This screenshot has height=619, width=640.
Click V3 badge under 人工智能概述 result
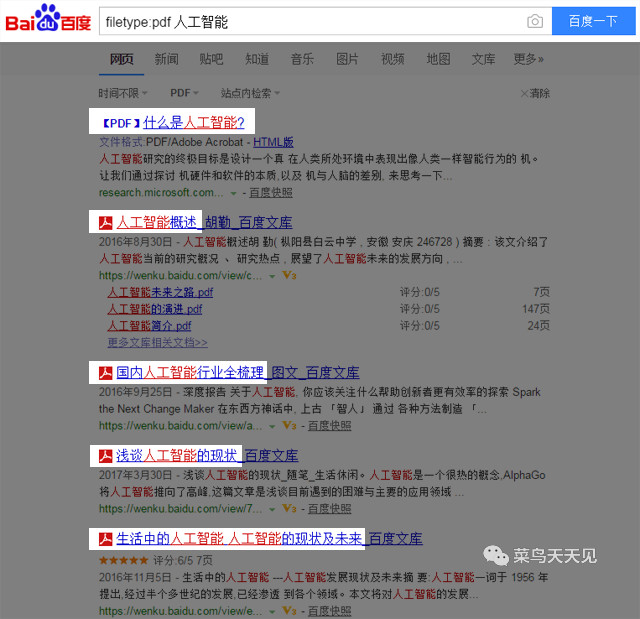[289, 275]
